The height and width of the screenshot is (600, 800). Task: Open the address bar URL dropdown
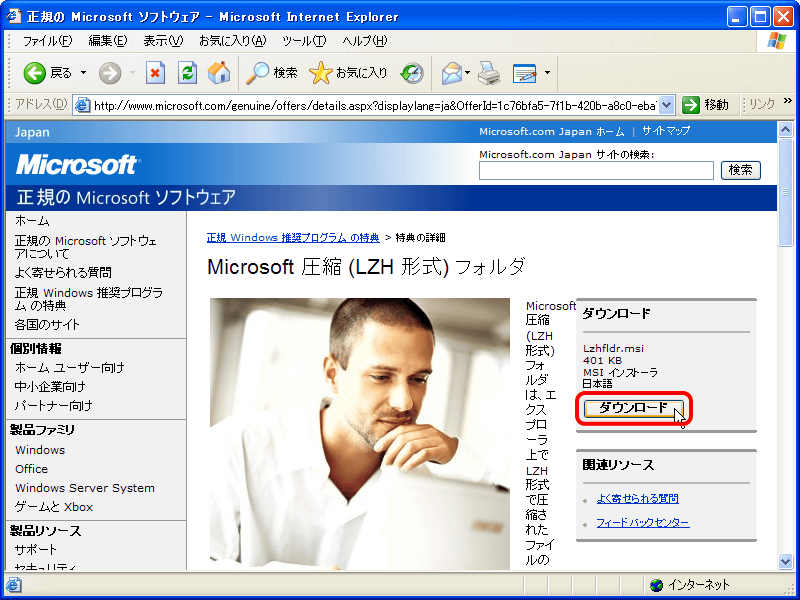point(666,105)
